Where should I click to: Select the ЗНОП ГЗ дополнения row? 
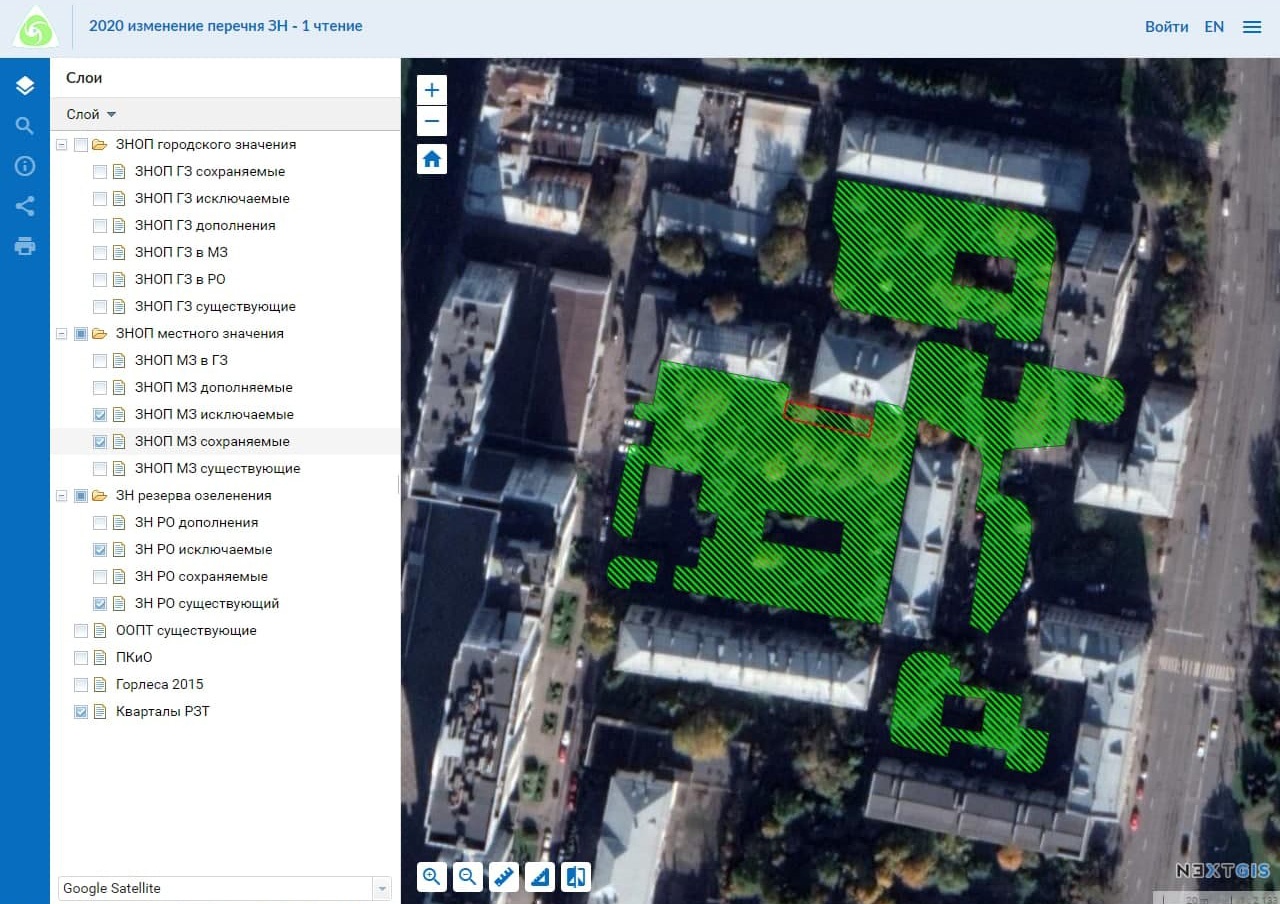225,226
